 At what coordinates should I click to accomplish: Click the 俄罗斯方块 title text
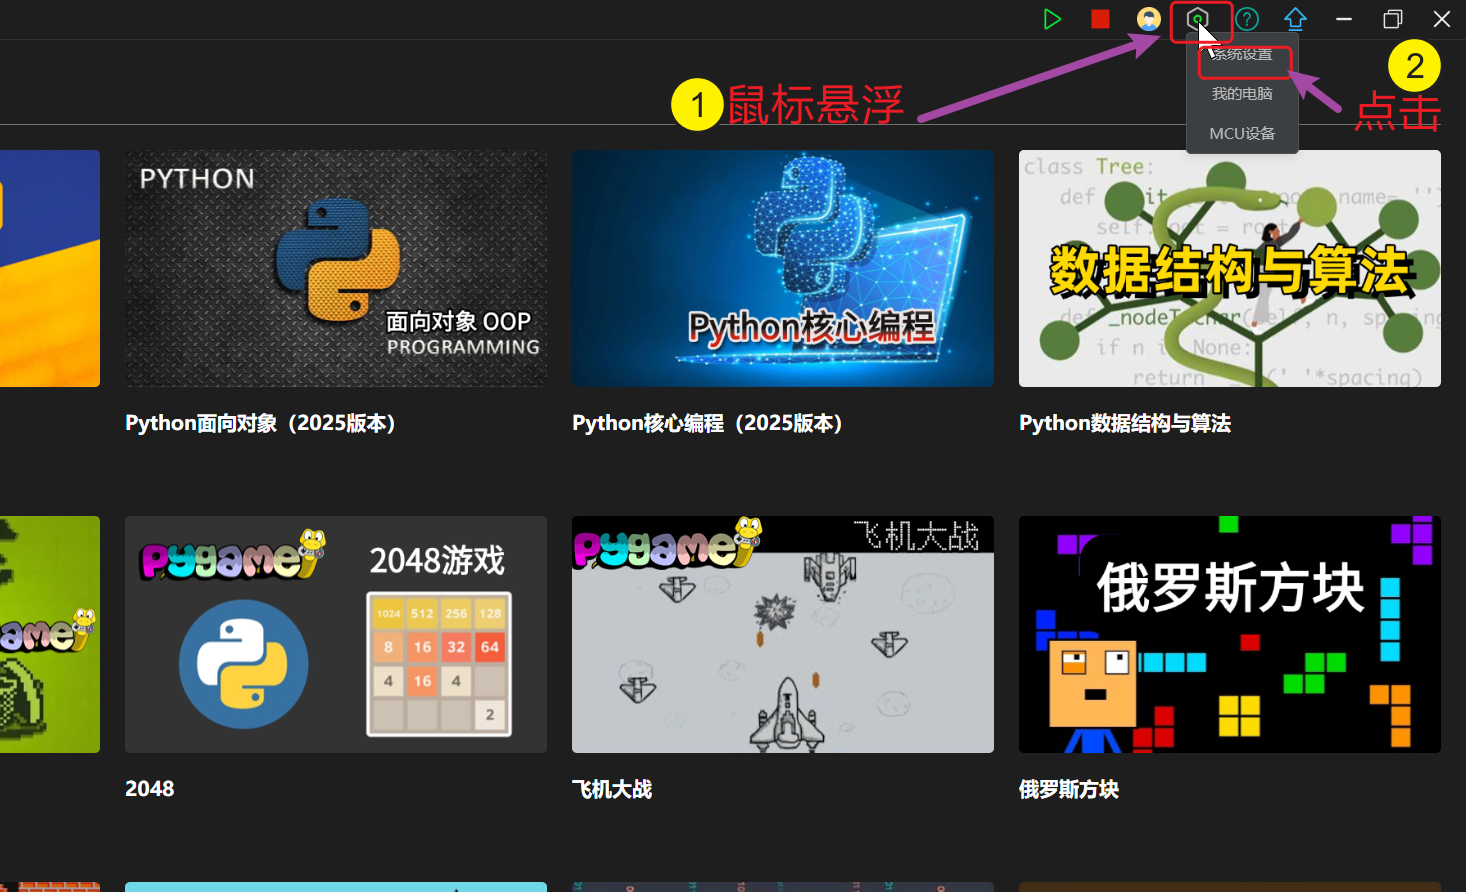pos(1069,789)
